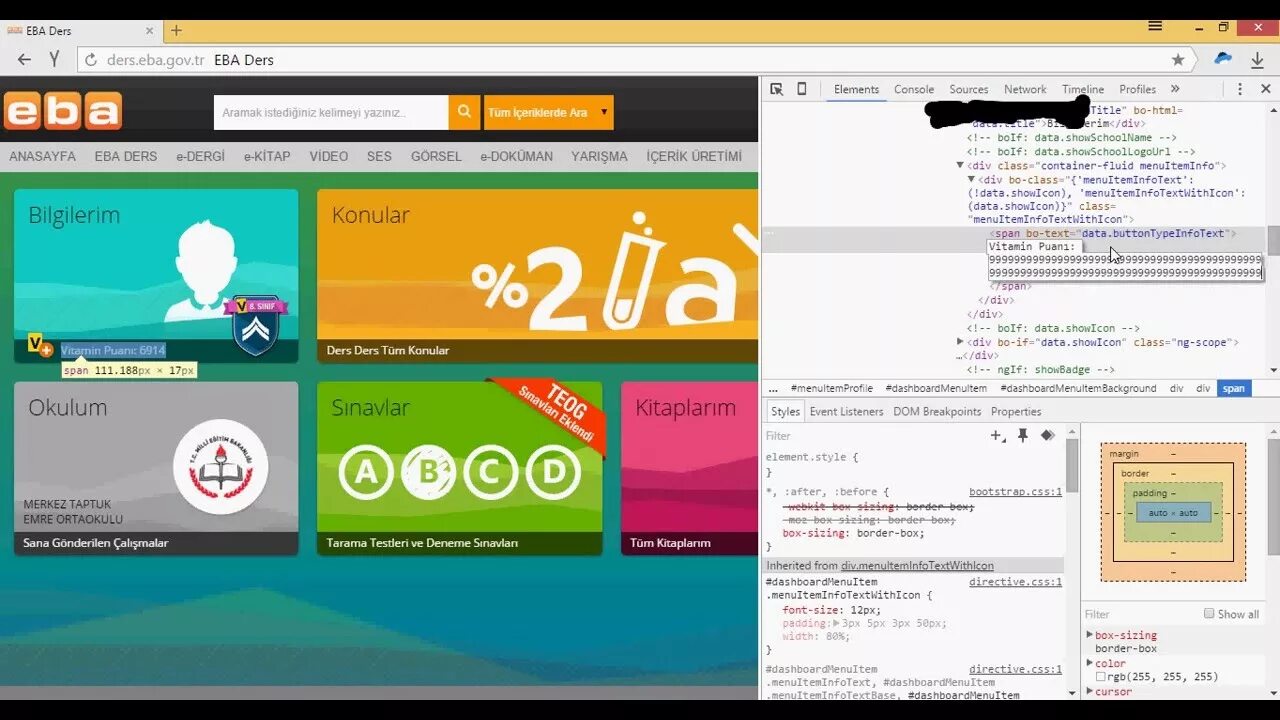The image size is (1280, 720).
Task: Click the diamond animations icon in Styles
Action: pyautogui.click(x=1047, y=436)
